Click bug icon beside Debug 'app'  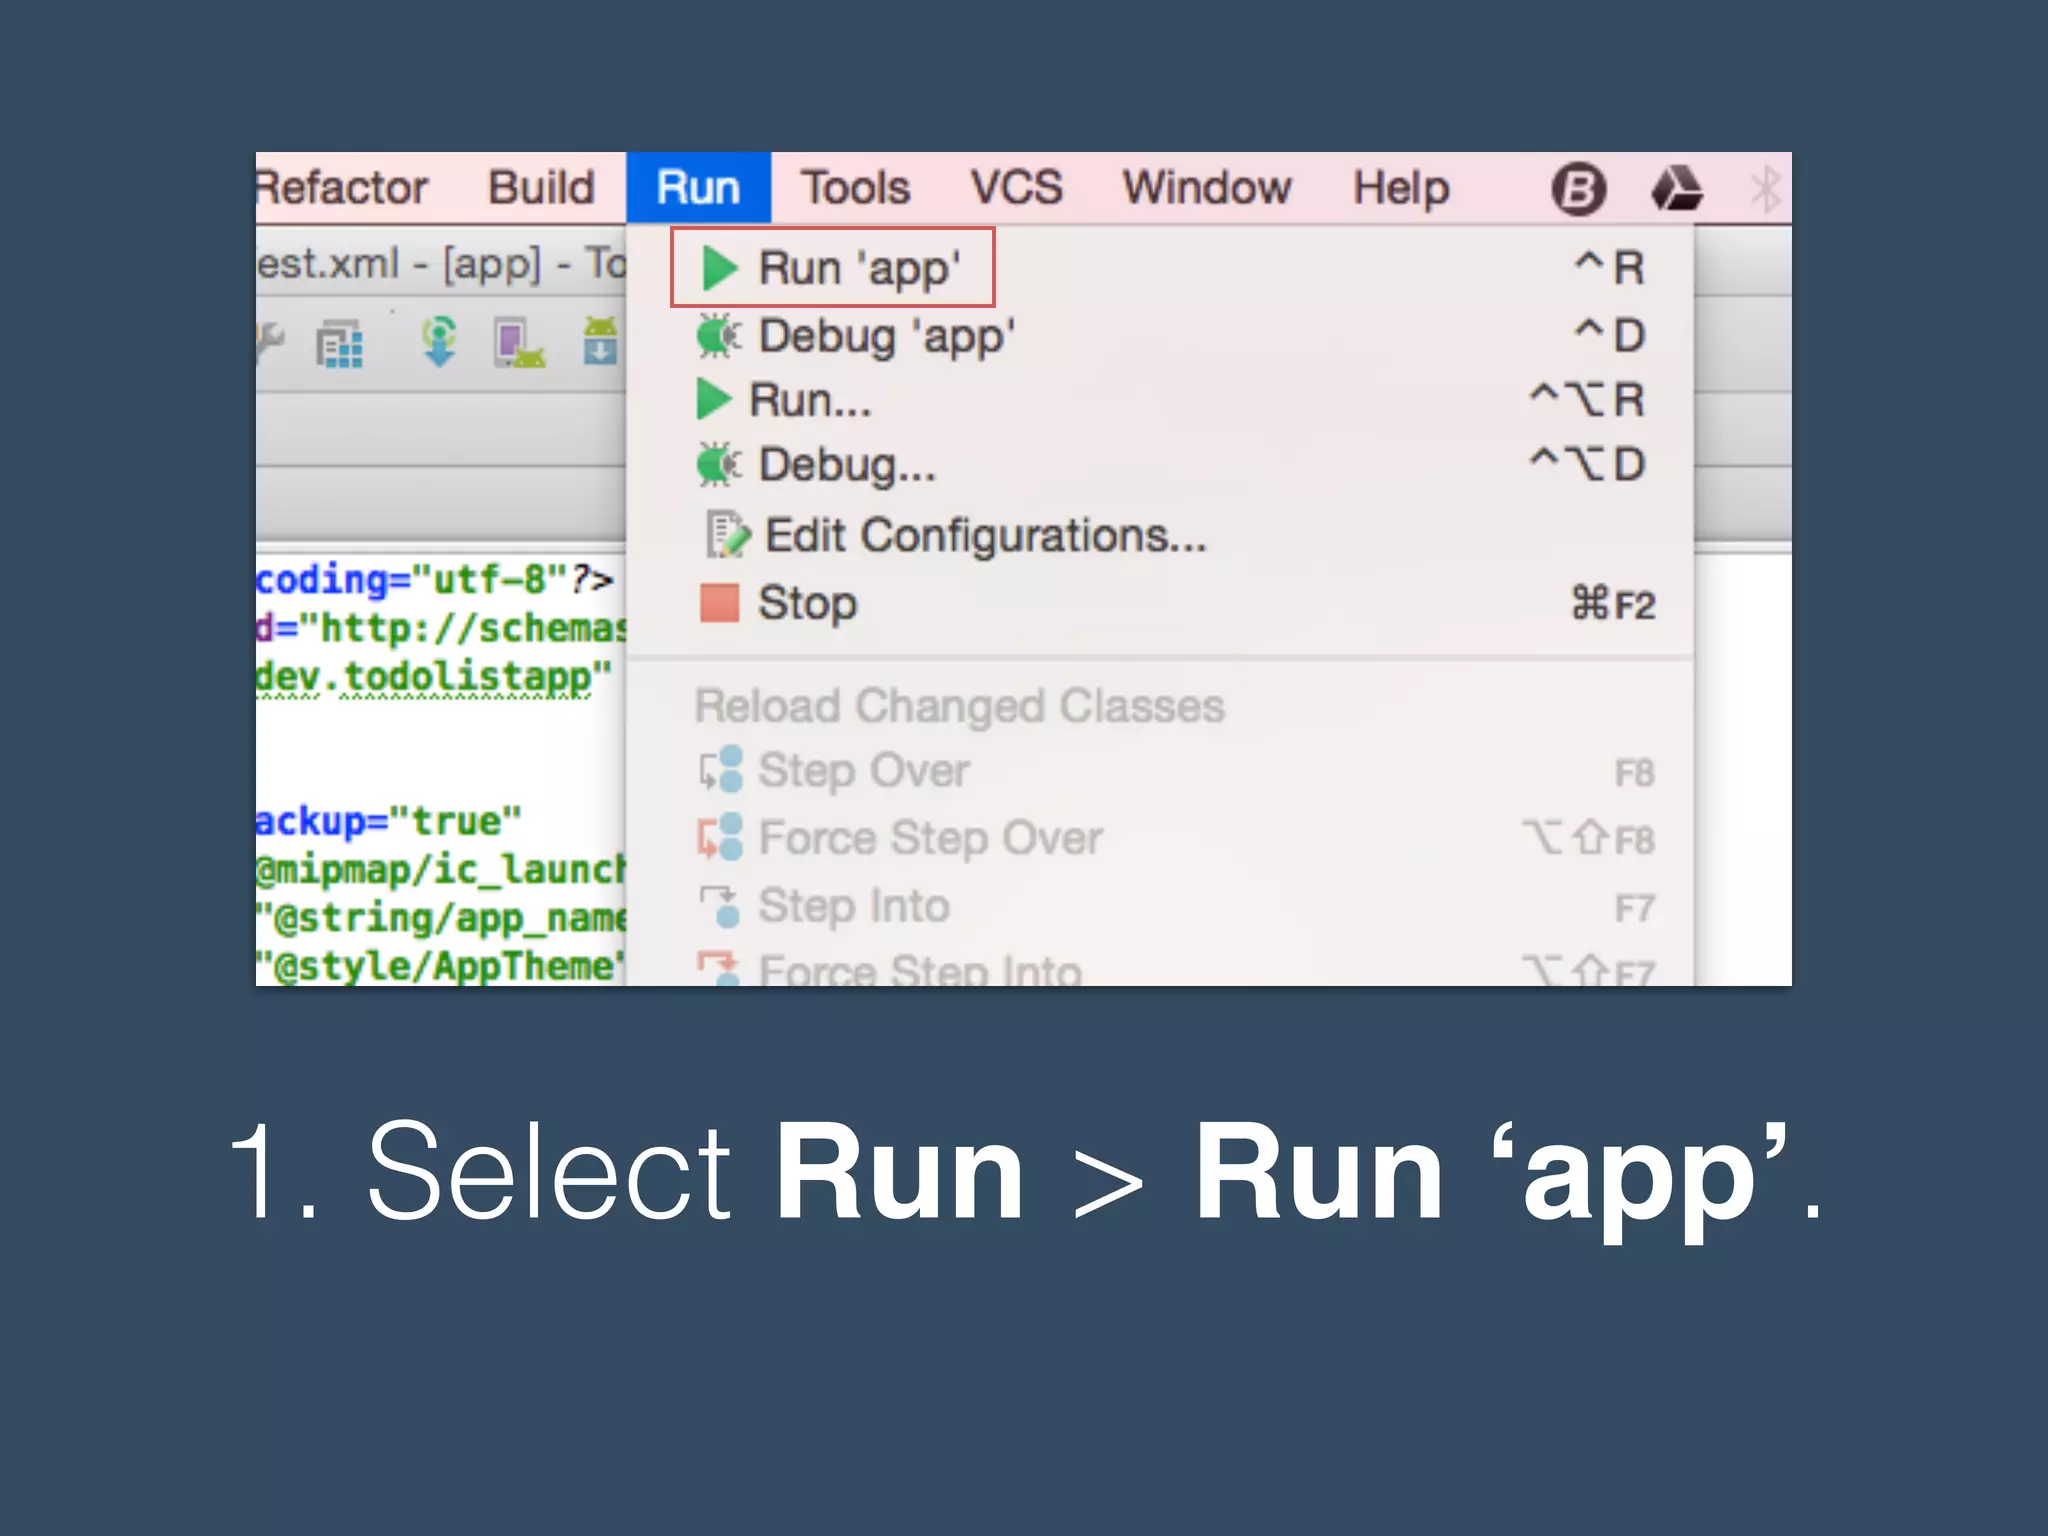pyautogui.click(x=719, y=336)
